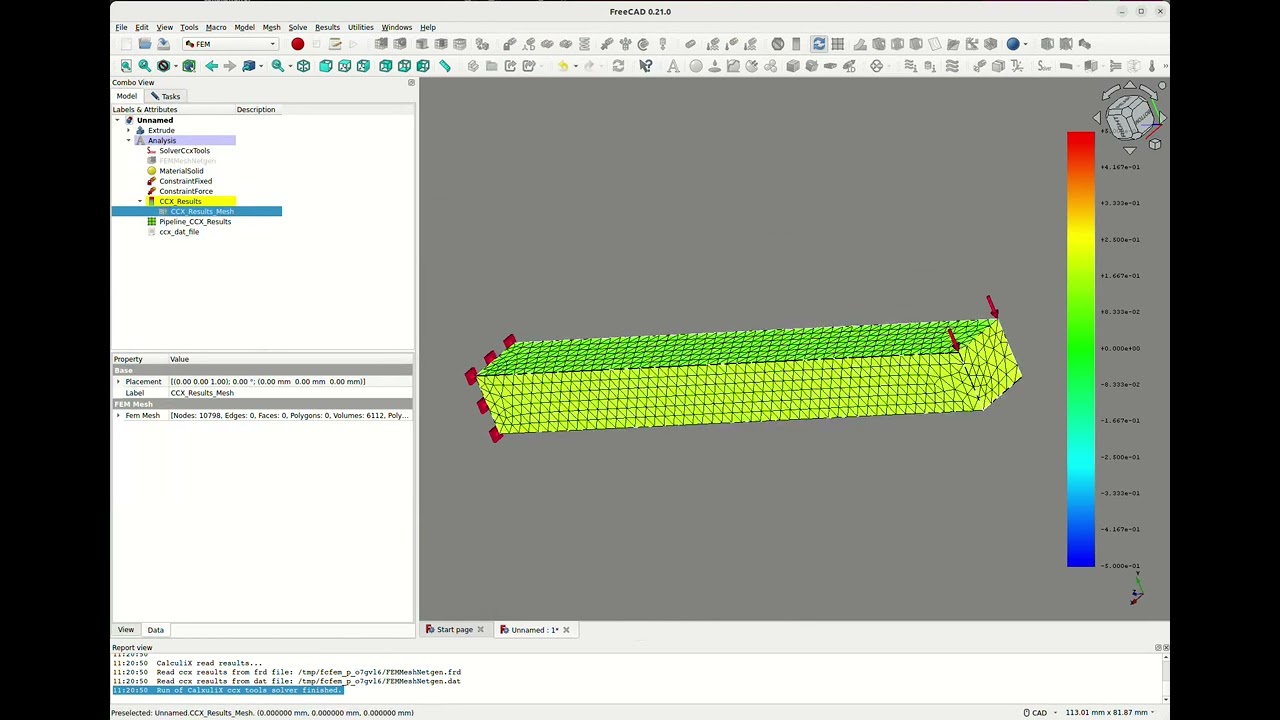
Task: Open the Solve menu
Action: (298, 27)
